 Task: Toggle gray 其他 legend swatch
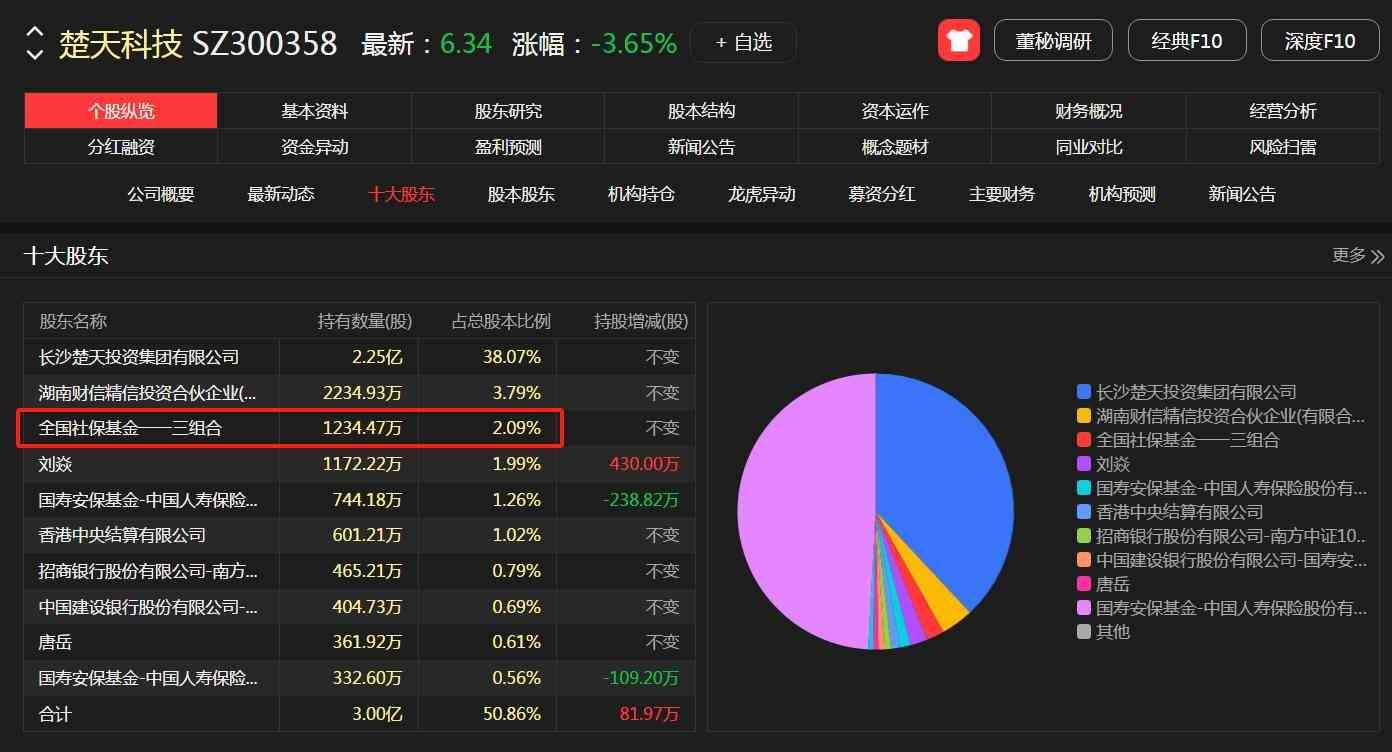click(1084, 632)
